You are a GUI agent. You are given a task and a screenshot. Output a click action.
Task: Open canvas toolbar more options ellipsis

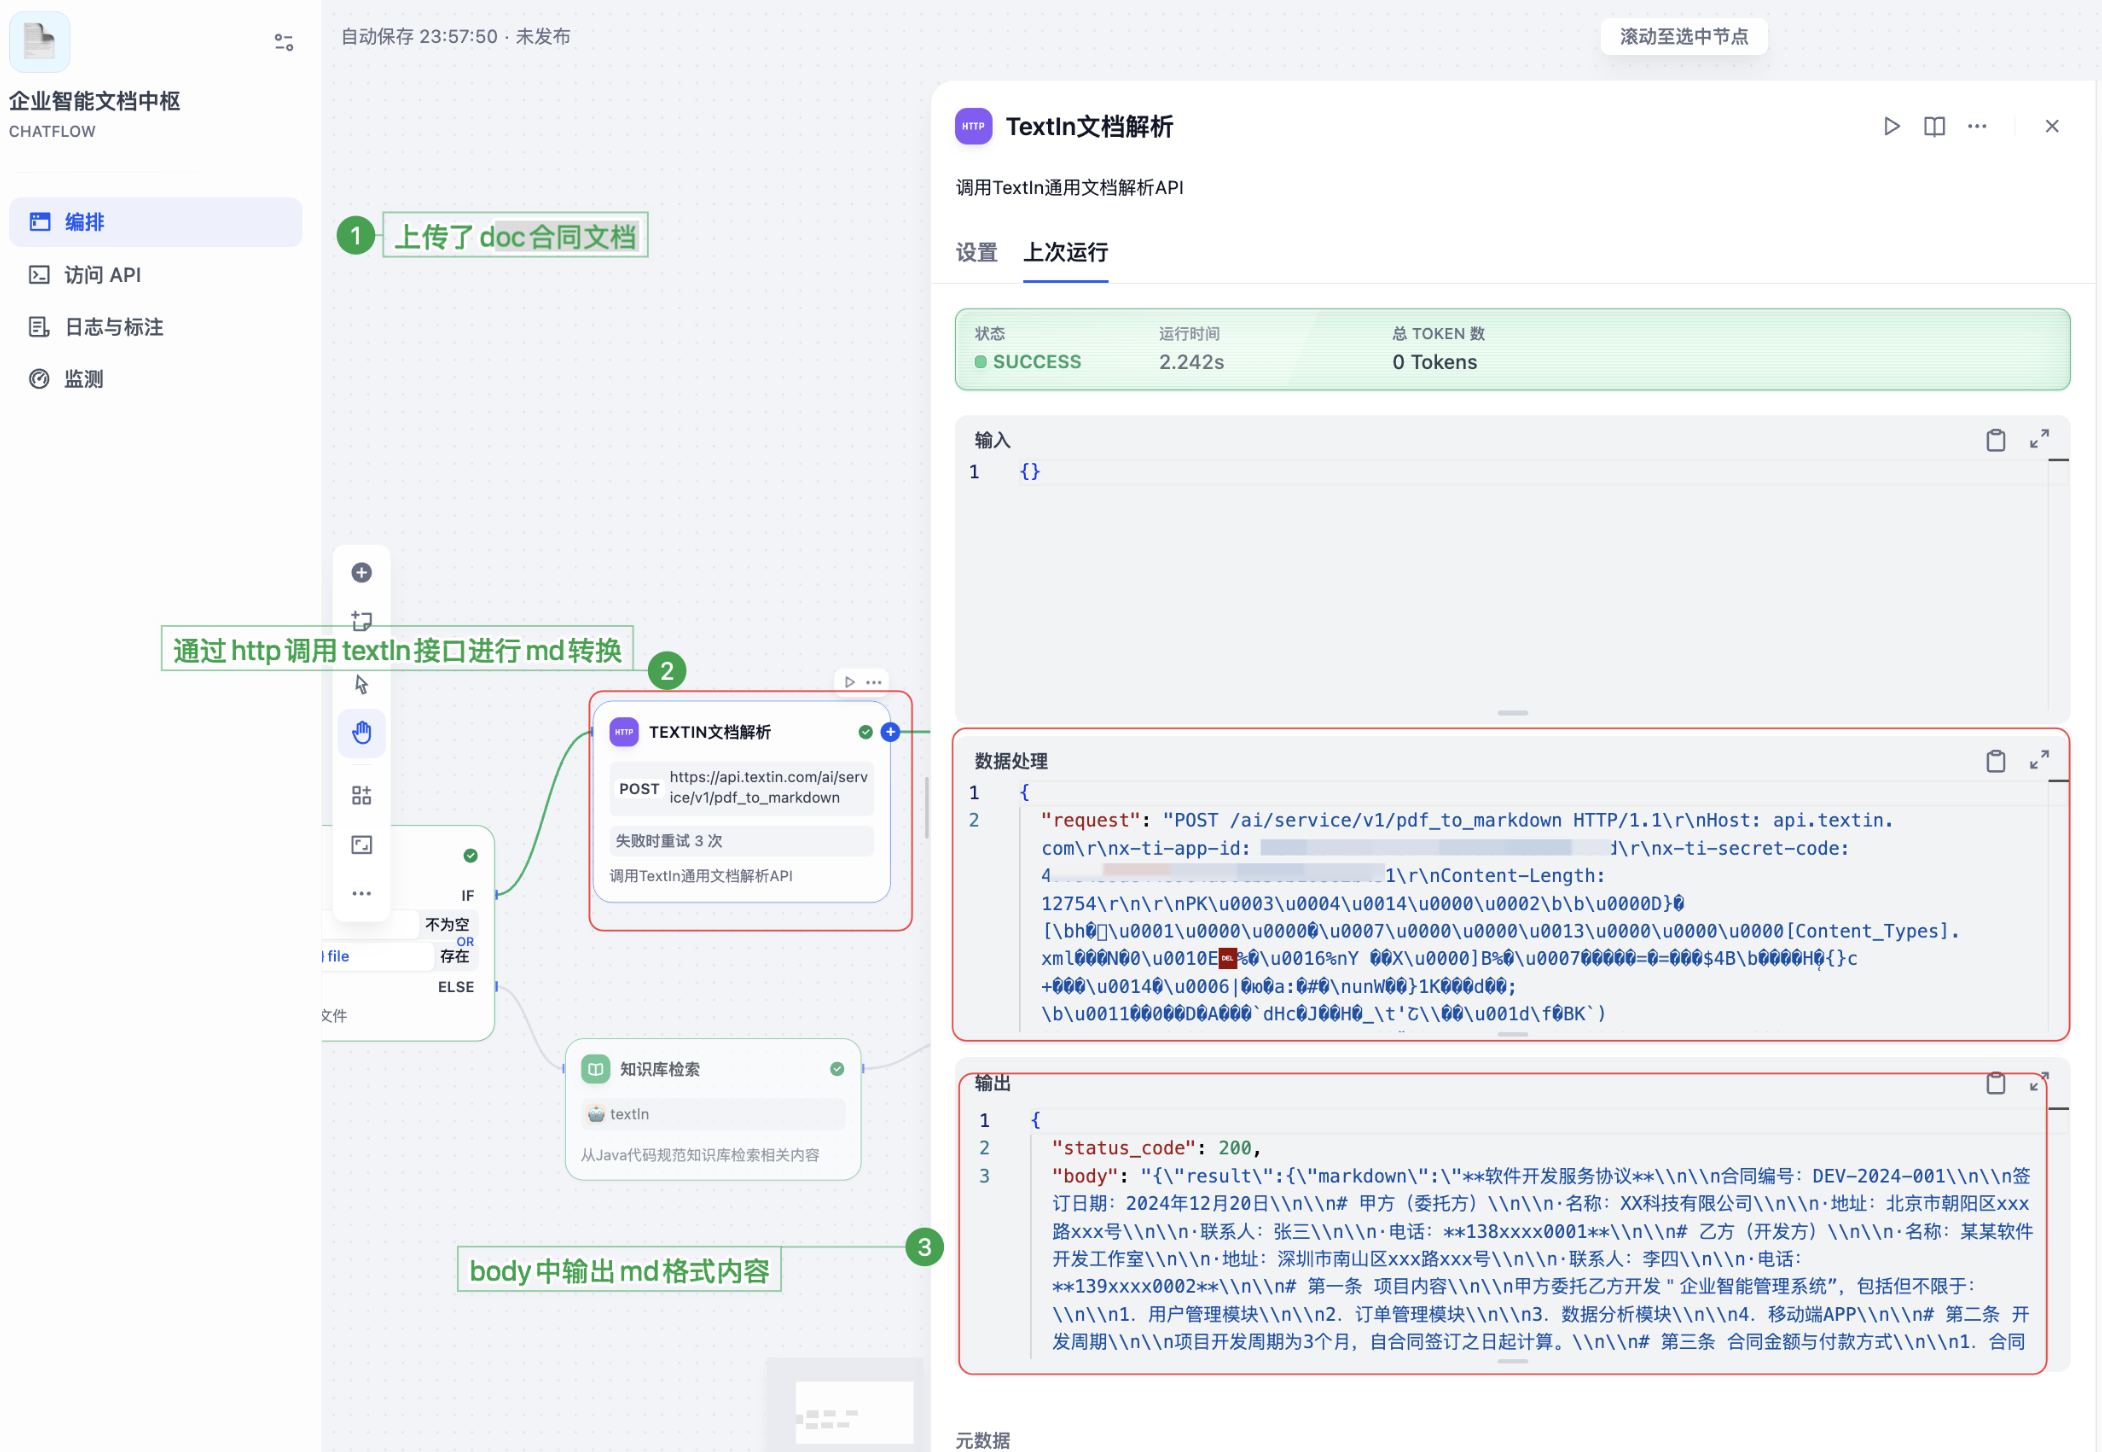[x=362, y=893]
